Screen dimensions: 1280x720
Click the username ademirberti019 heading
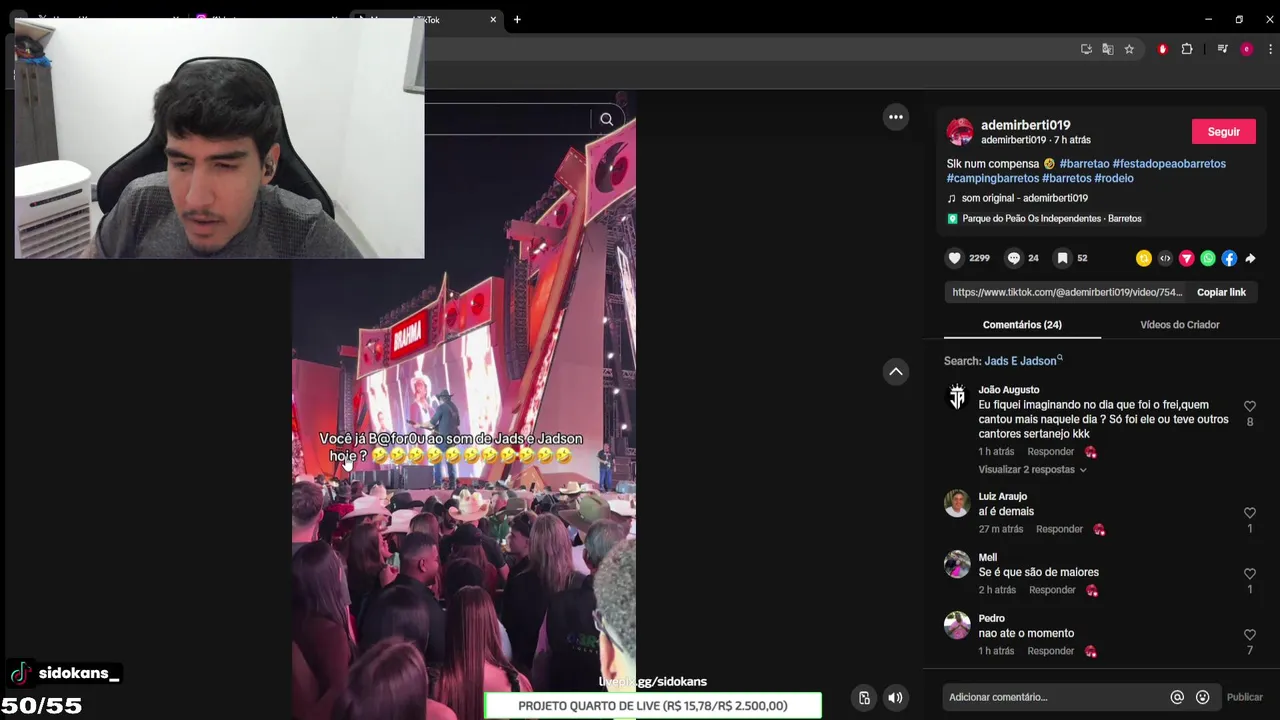[x=1025, y=125]
